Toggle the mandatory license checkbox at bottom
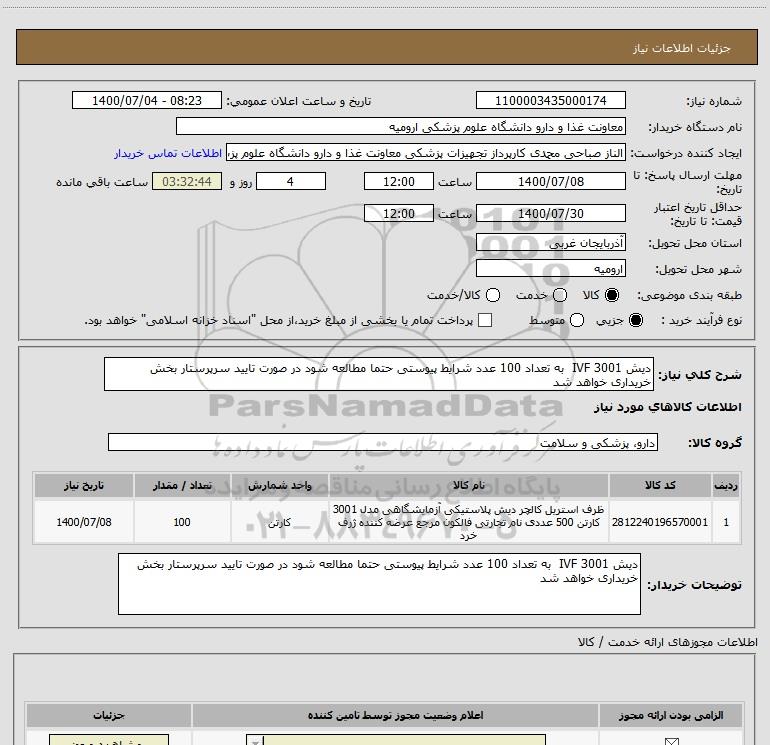 pos(671,741)
